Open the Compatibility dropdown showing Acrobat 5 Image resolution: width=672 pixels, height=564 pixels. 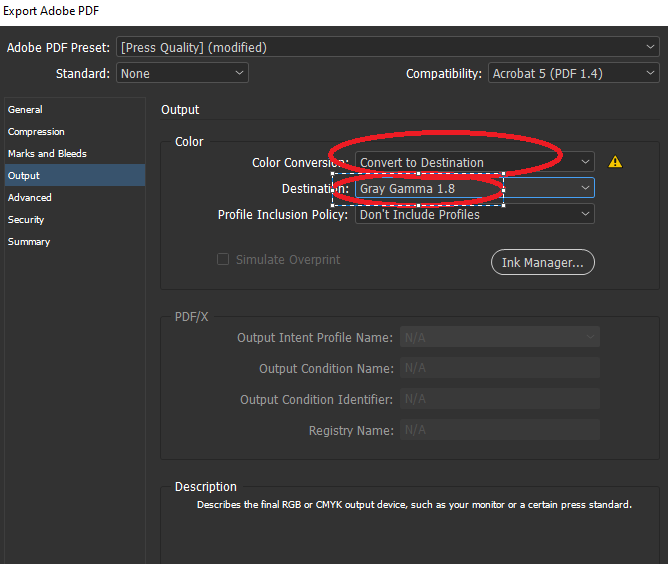tap(573, 73)
